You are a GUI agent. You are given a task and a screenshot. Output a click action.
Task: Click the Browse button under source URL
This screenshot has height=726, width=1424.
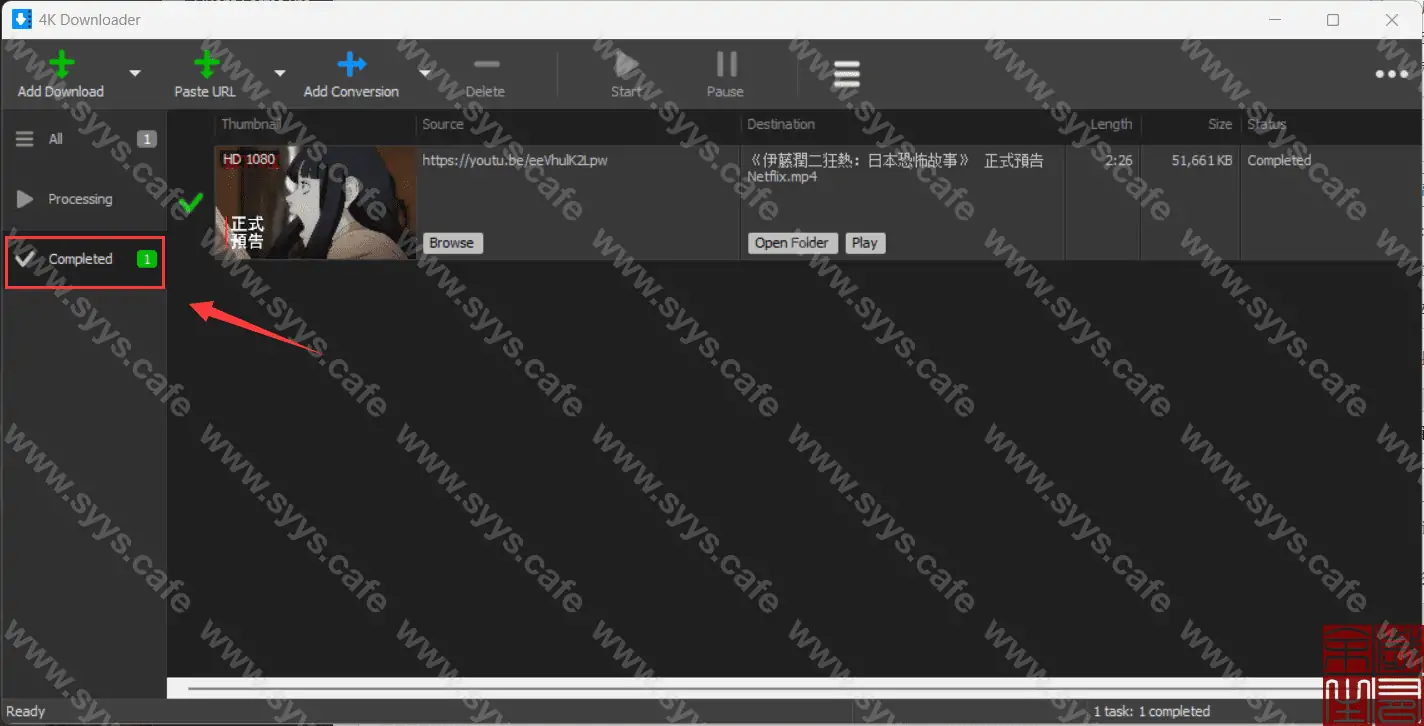(x=451, y=243)
